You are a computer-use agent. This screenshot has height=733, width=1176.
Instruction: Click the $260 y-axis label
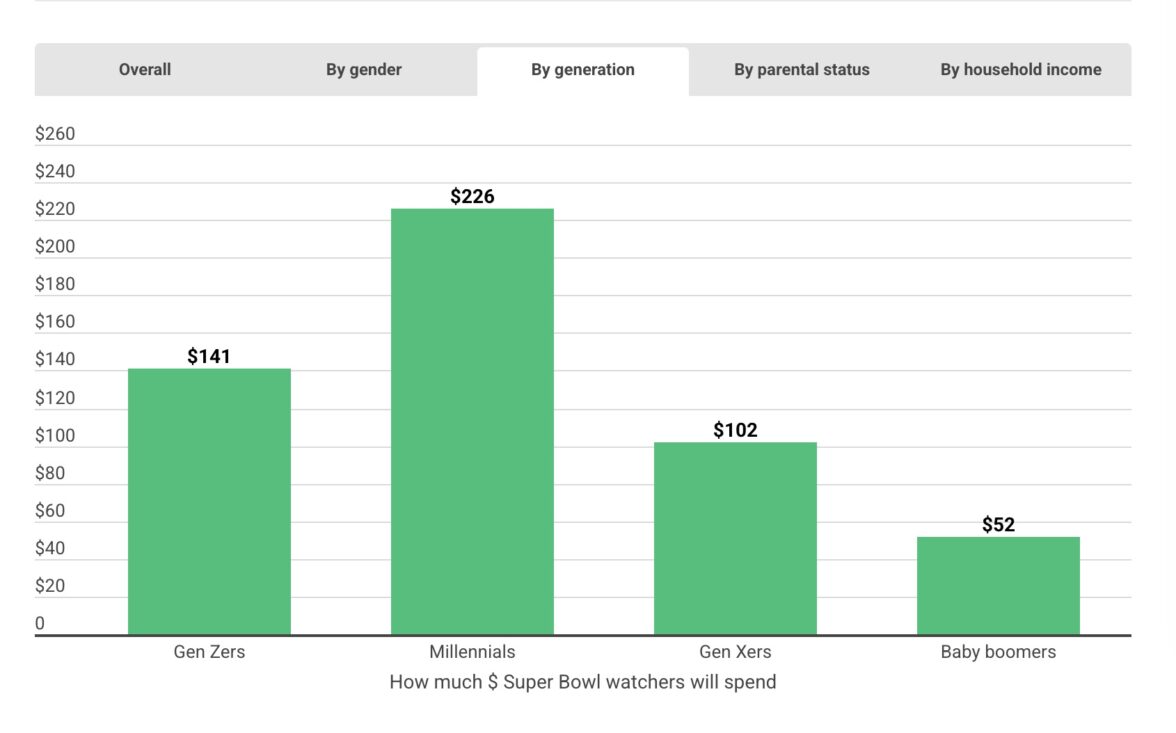(55, 134)
